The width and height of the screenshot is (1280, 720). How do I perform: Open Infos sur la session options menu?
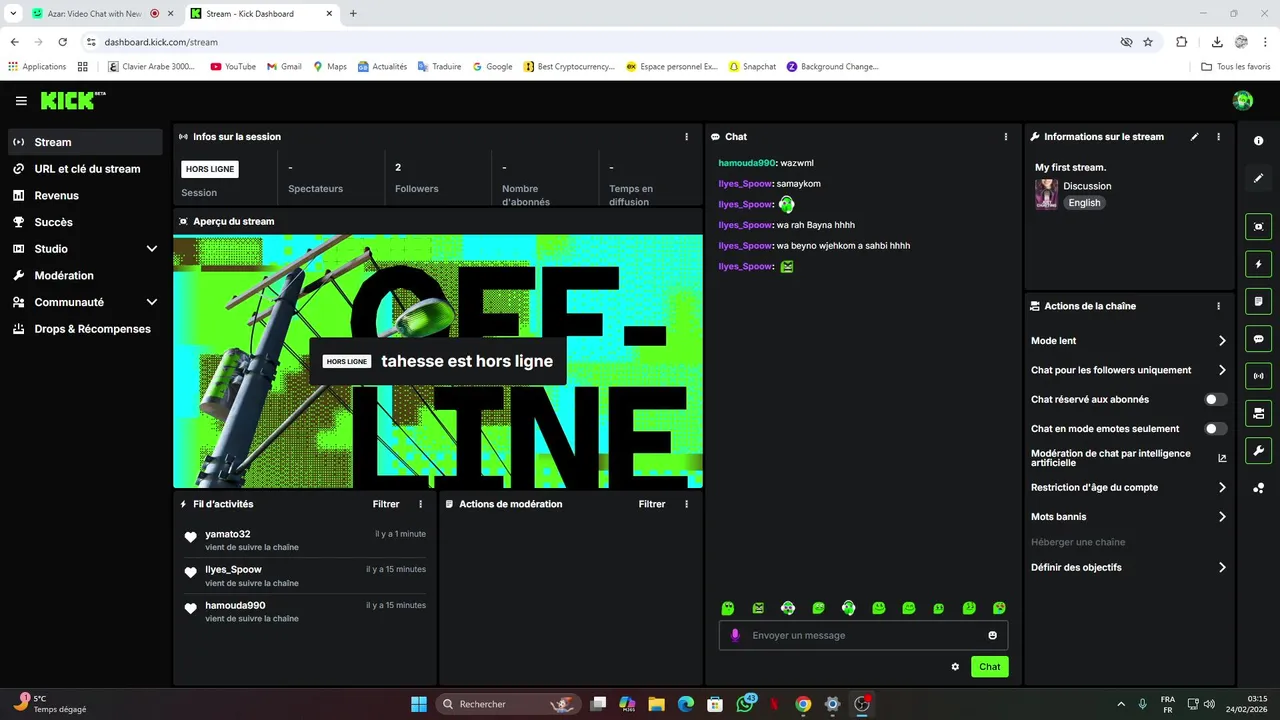click(x=686, y=137)
